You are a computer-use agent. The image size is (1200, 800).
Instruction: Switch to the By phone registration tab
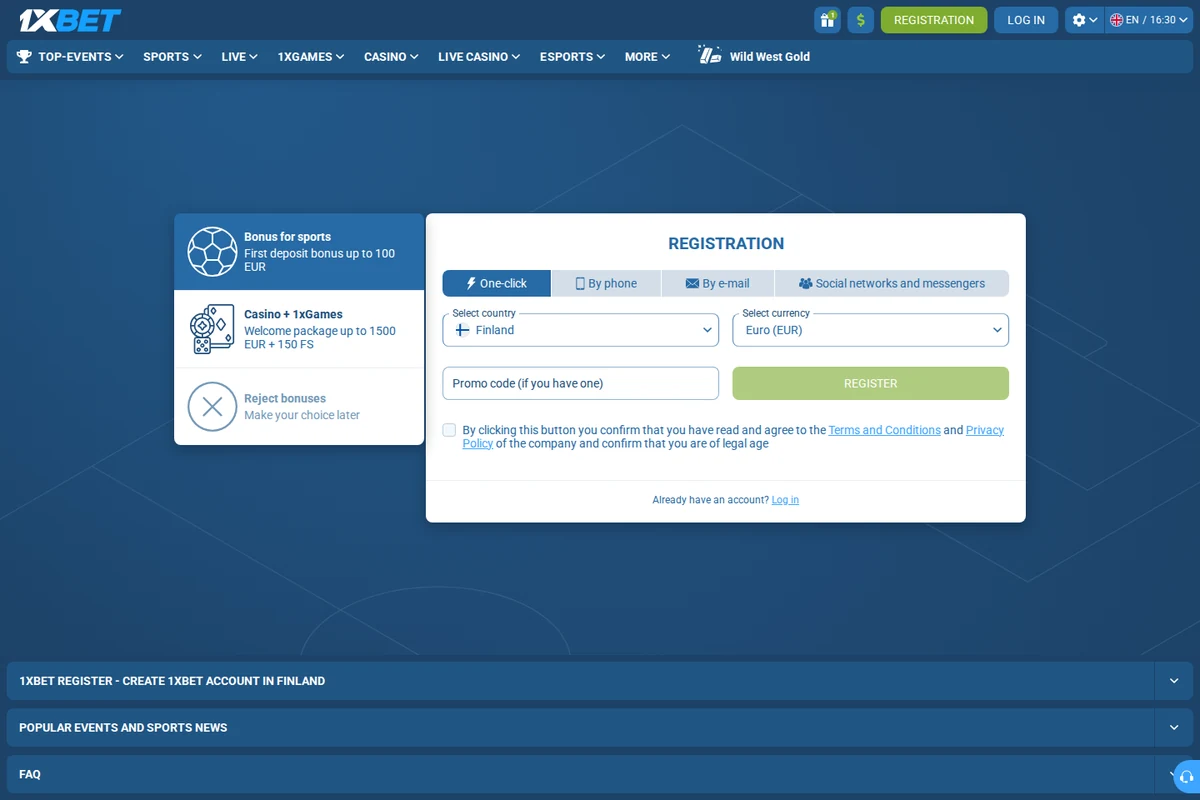click(606, 283)
